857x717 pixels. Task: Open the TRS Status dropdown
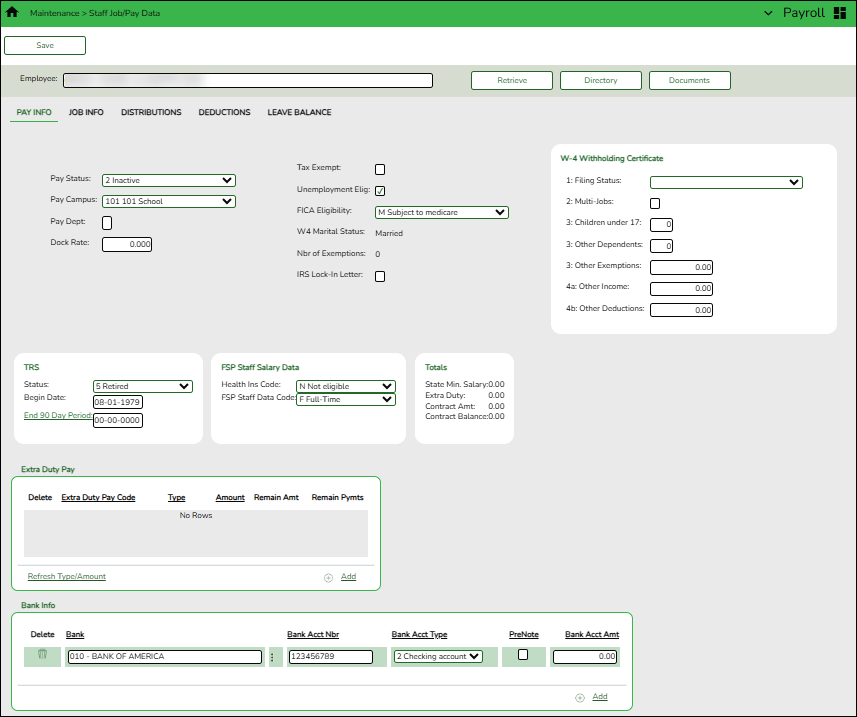pos(143,386)
